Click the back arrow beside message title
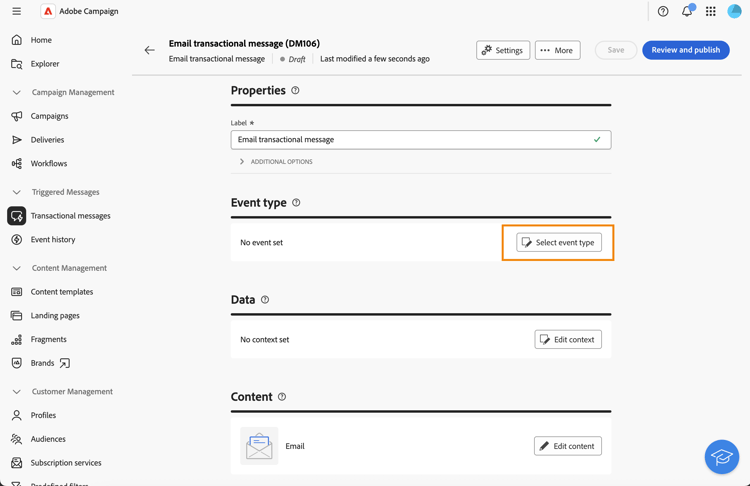This screenshot has width=750, height=486. pos(150,50)
